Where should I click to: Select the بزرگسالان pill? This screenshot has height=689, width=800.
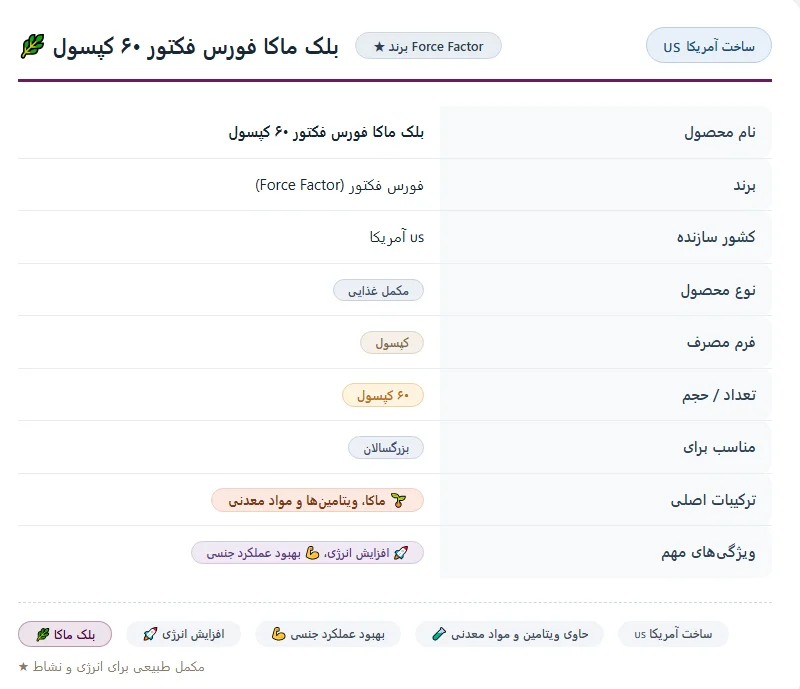(x=386, y=448)
